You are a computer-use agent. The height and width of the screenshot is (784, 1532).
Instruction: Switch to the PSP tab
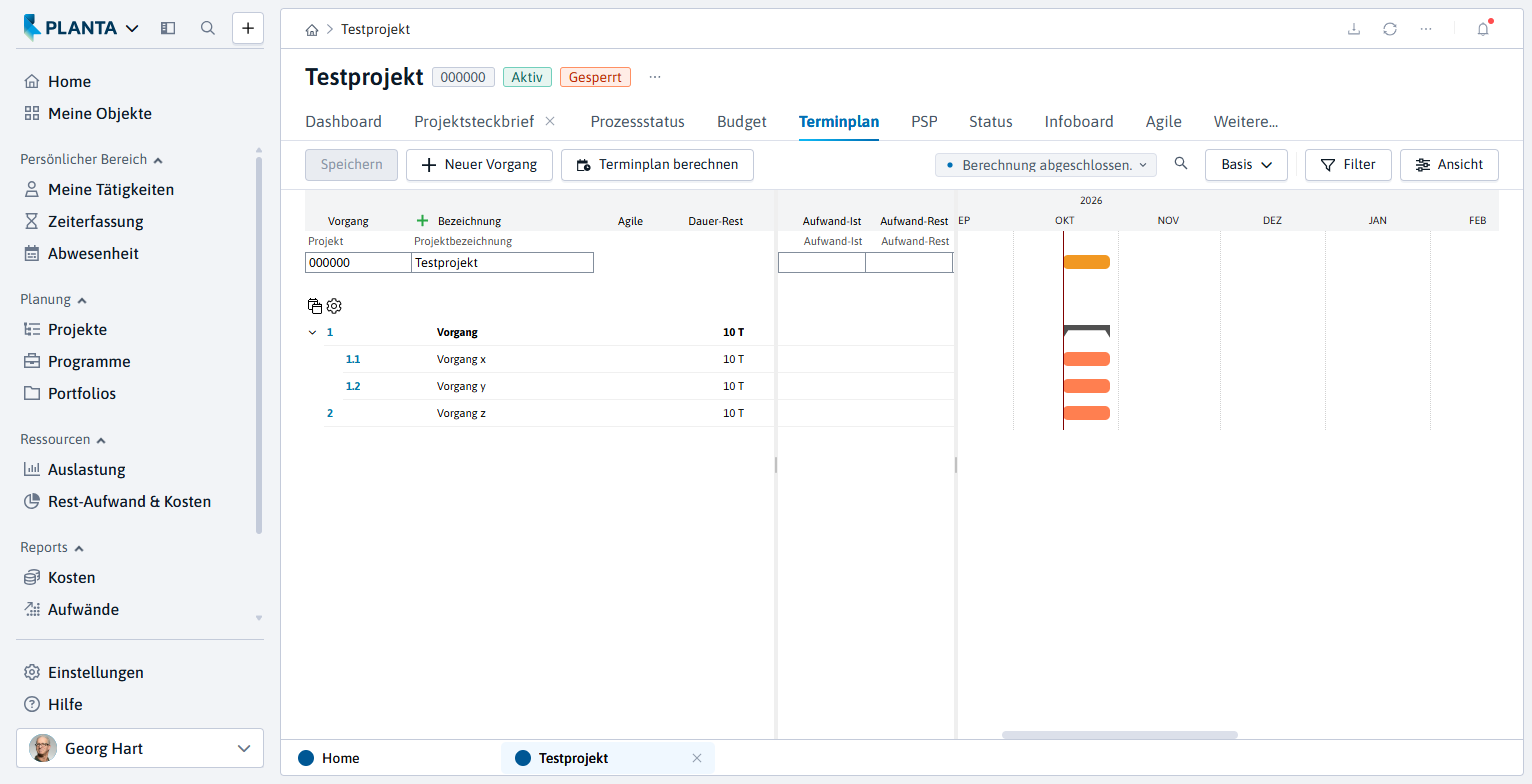pyautogui.click(x=924, y=122)
